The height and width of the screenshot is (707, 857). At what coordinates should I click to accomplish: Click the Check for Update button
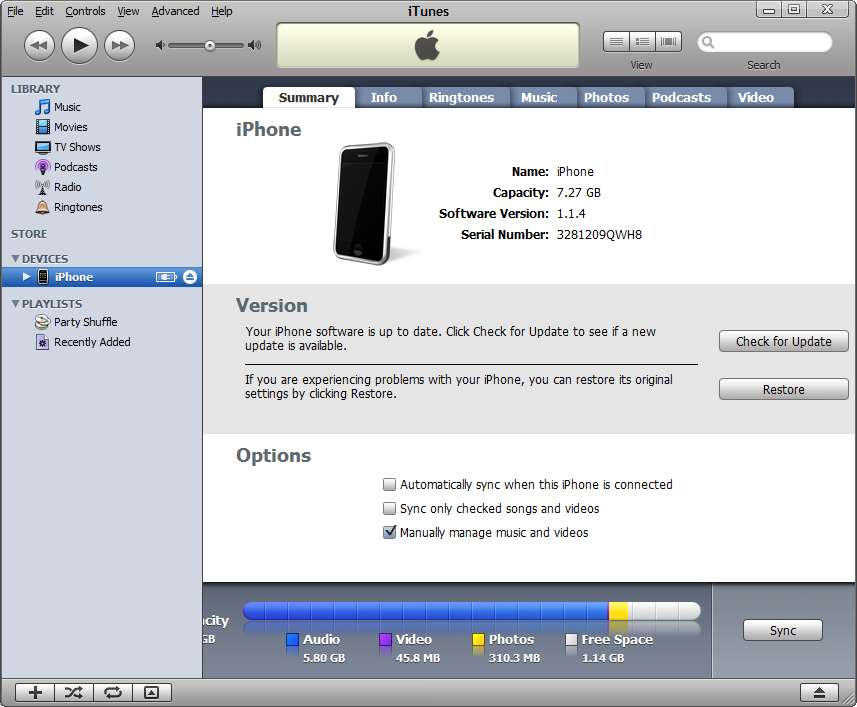click(784, 341)
